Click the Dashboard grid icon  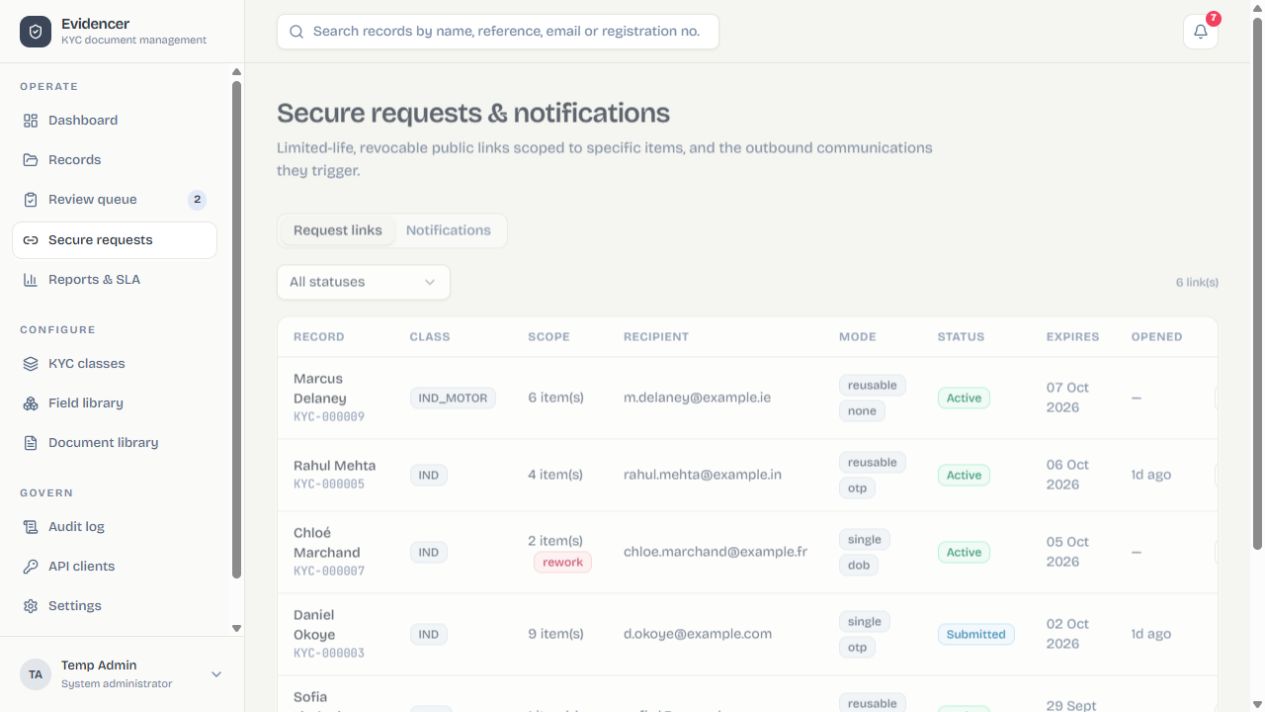(x=30, y=120)
